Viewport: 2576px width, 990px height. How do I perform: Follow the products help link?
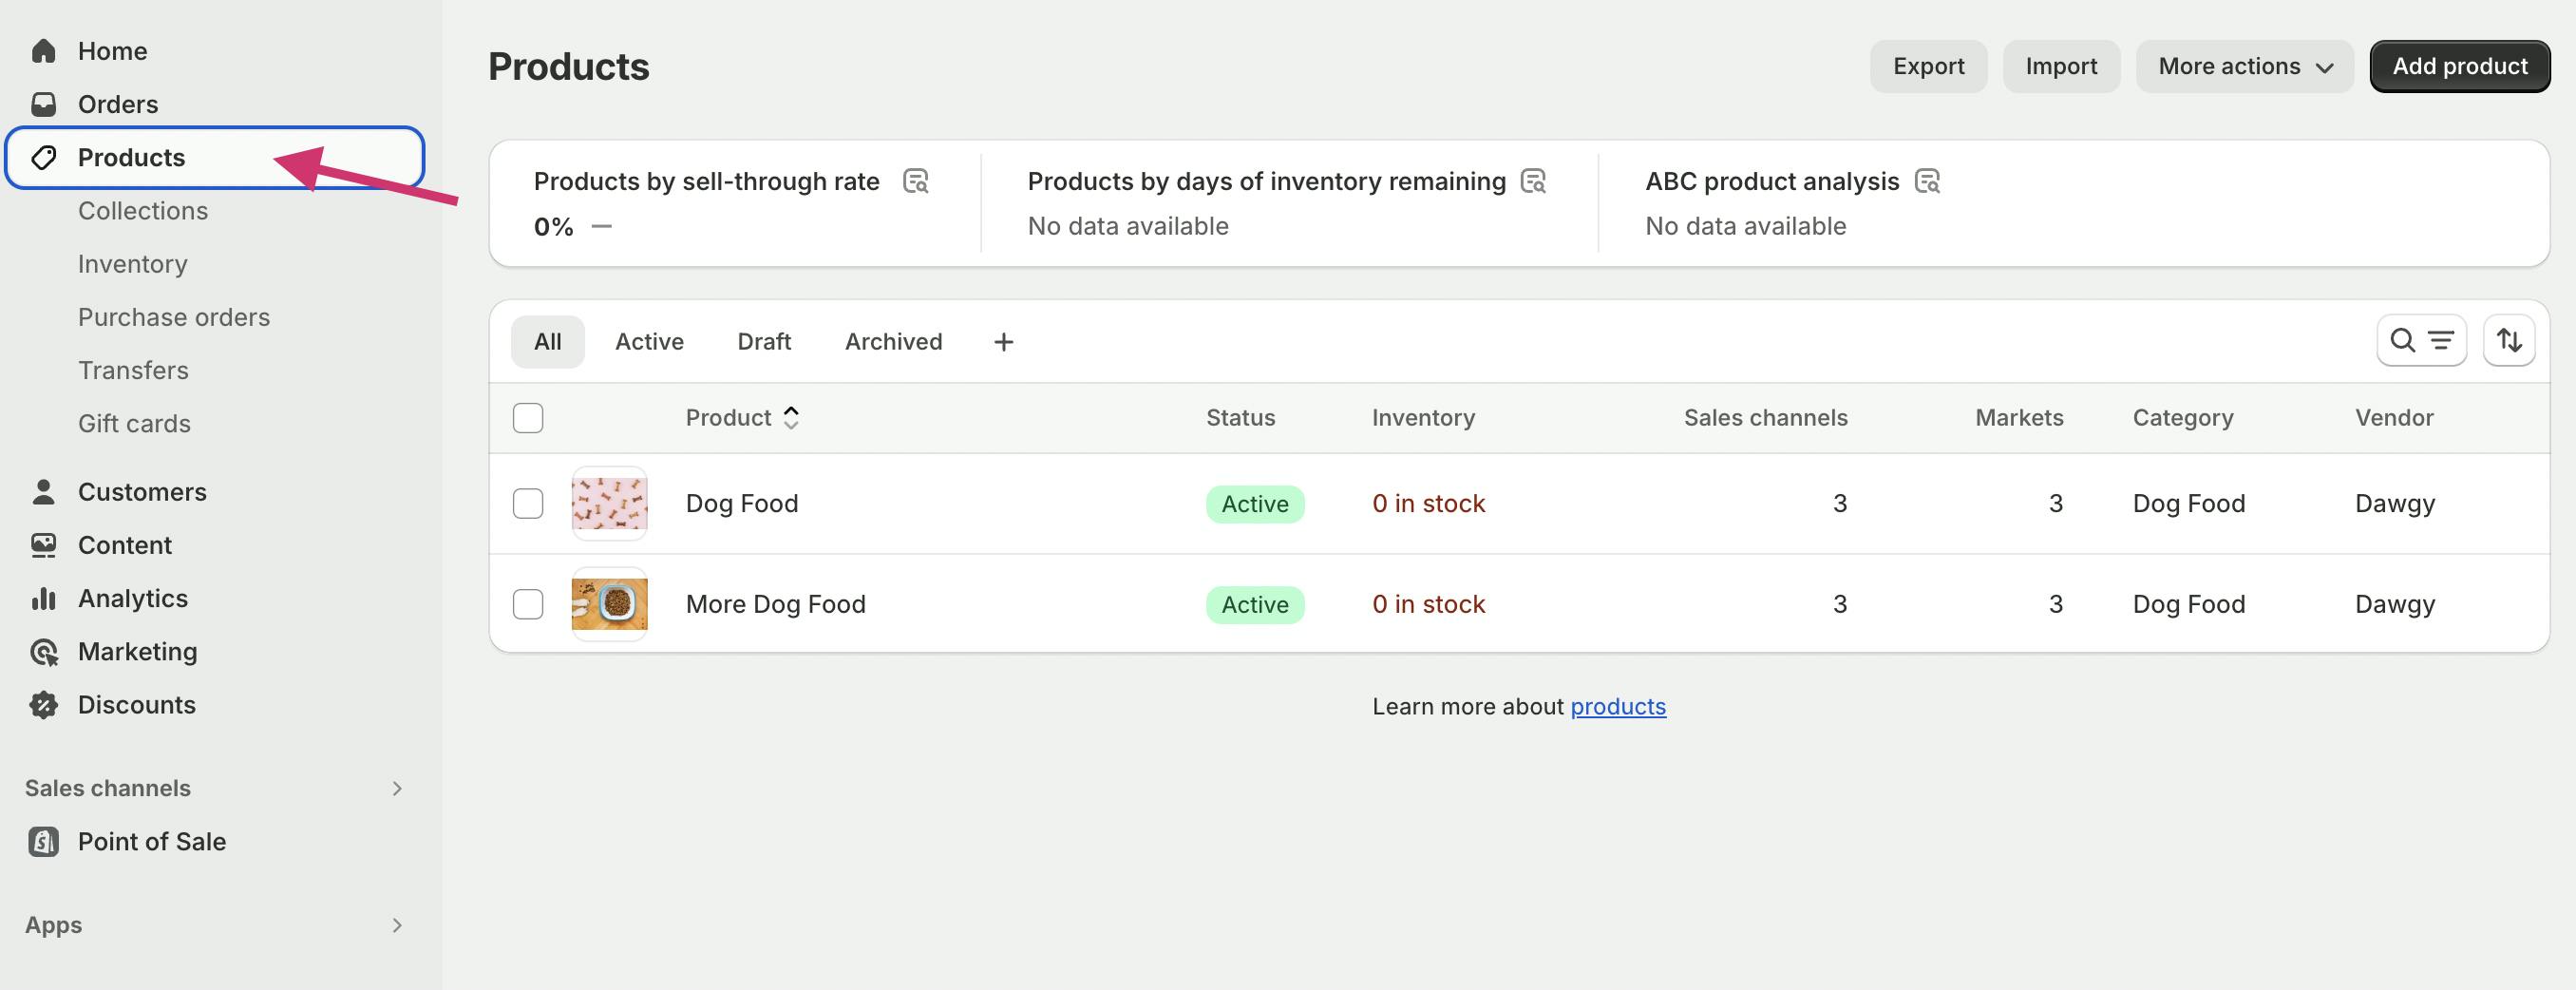pyautogui.click(x=1618, y=706)
